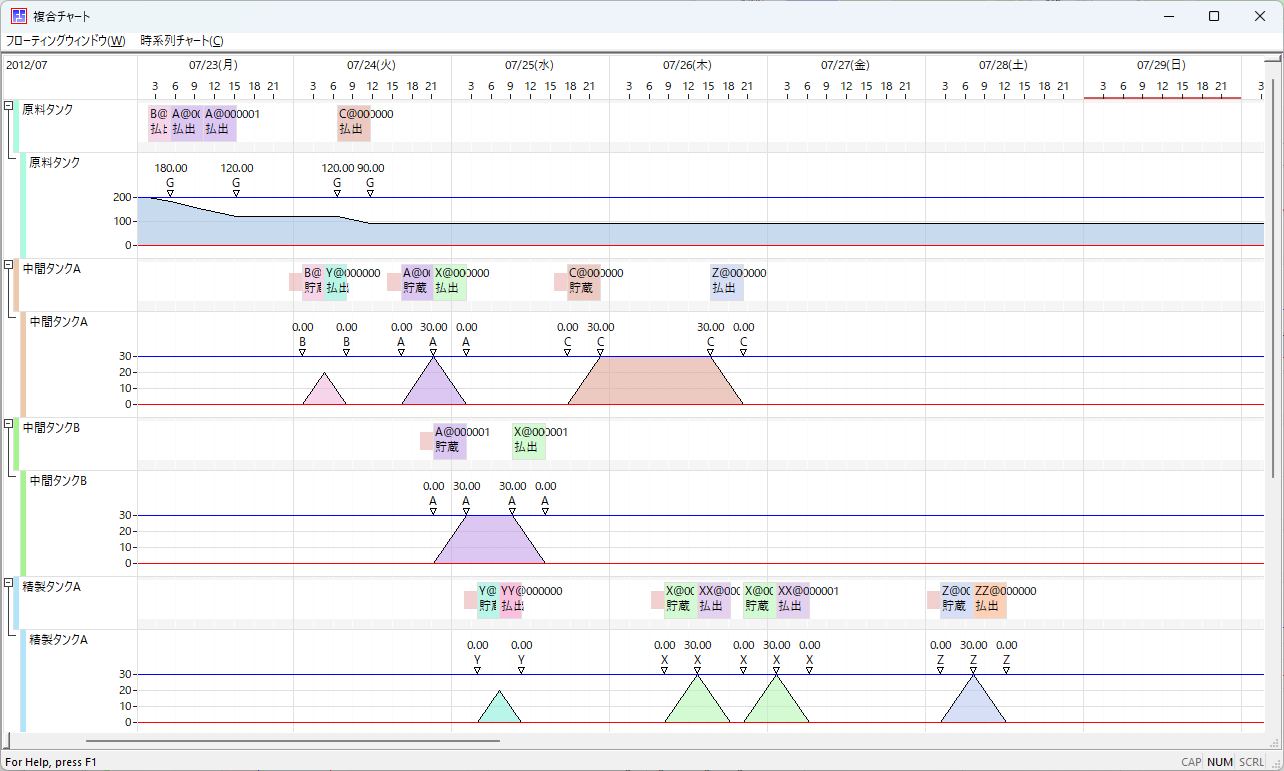Click the 複合チャート app icon in title bar
This screenshot has width=1284, height=771.
click(x=19, y=16)
